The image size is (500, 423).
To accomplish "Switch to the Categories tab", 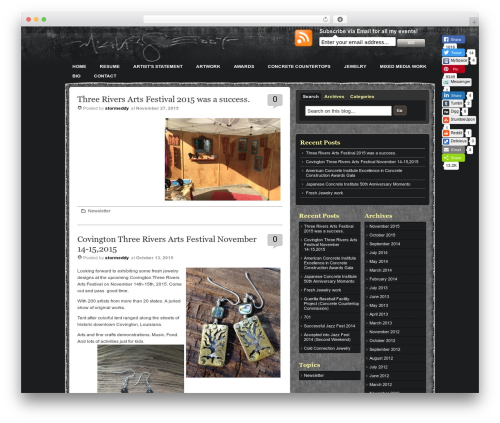I will 362,97.
